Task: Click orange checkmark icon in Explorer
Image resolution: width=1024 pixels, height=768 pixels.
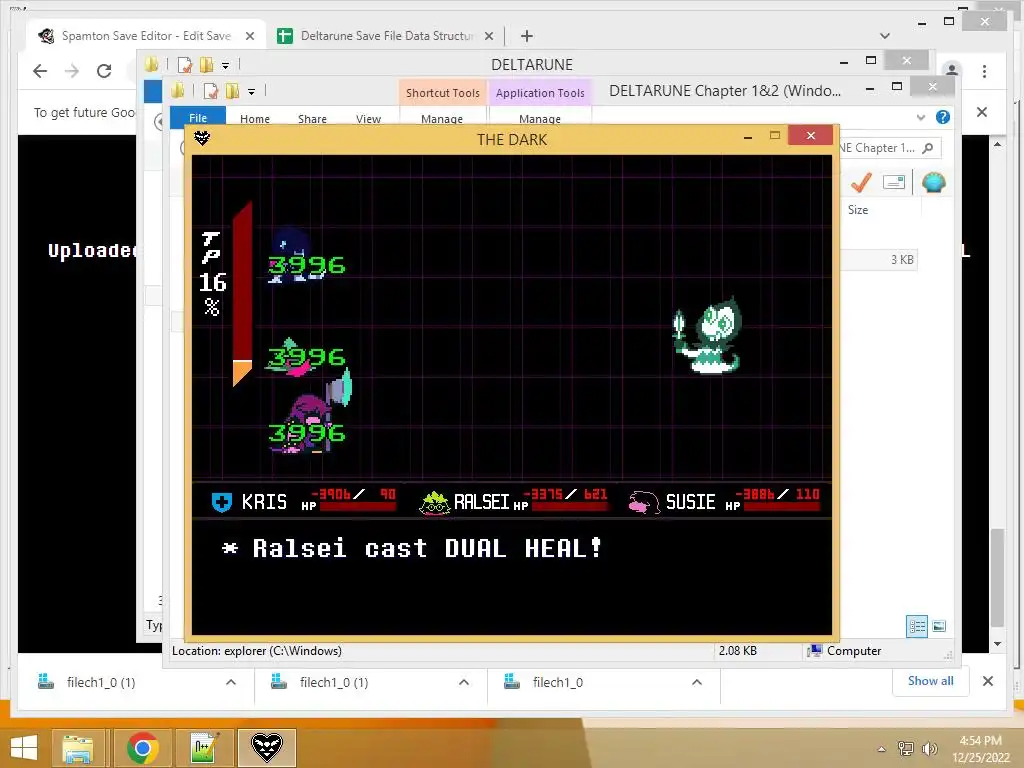Action: [x=861, y=183]
